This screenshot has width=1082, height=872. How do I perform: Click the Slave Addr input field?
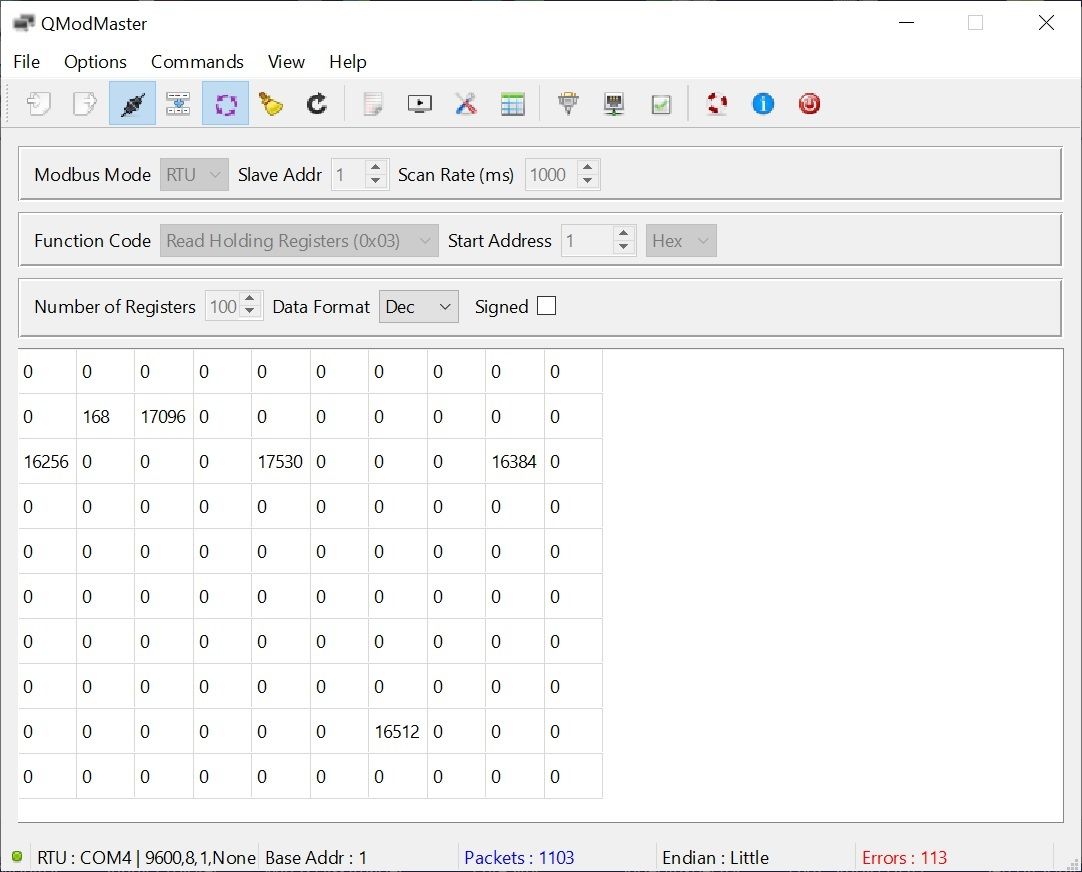coord(348,175)
